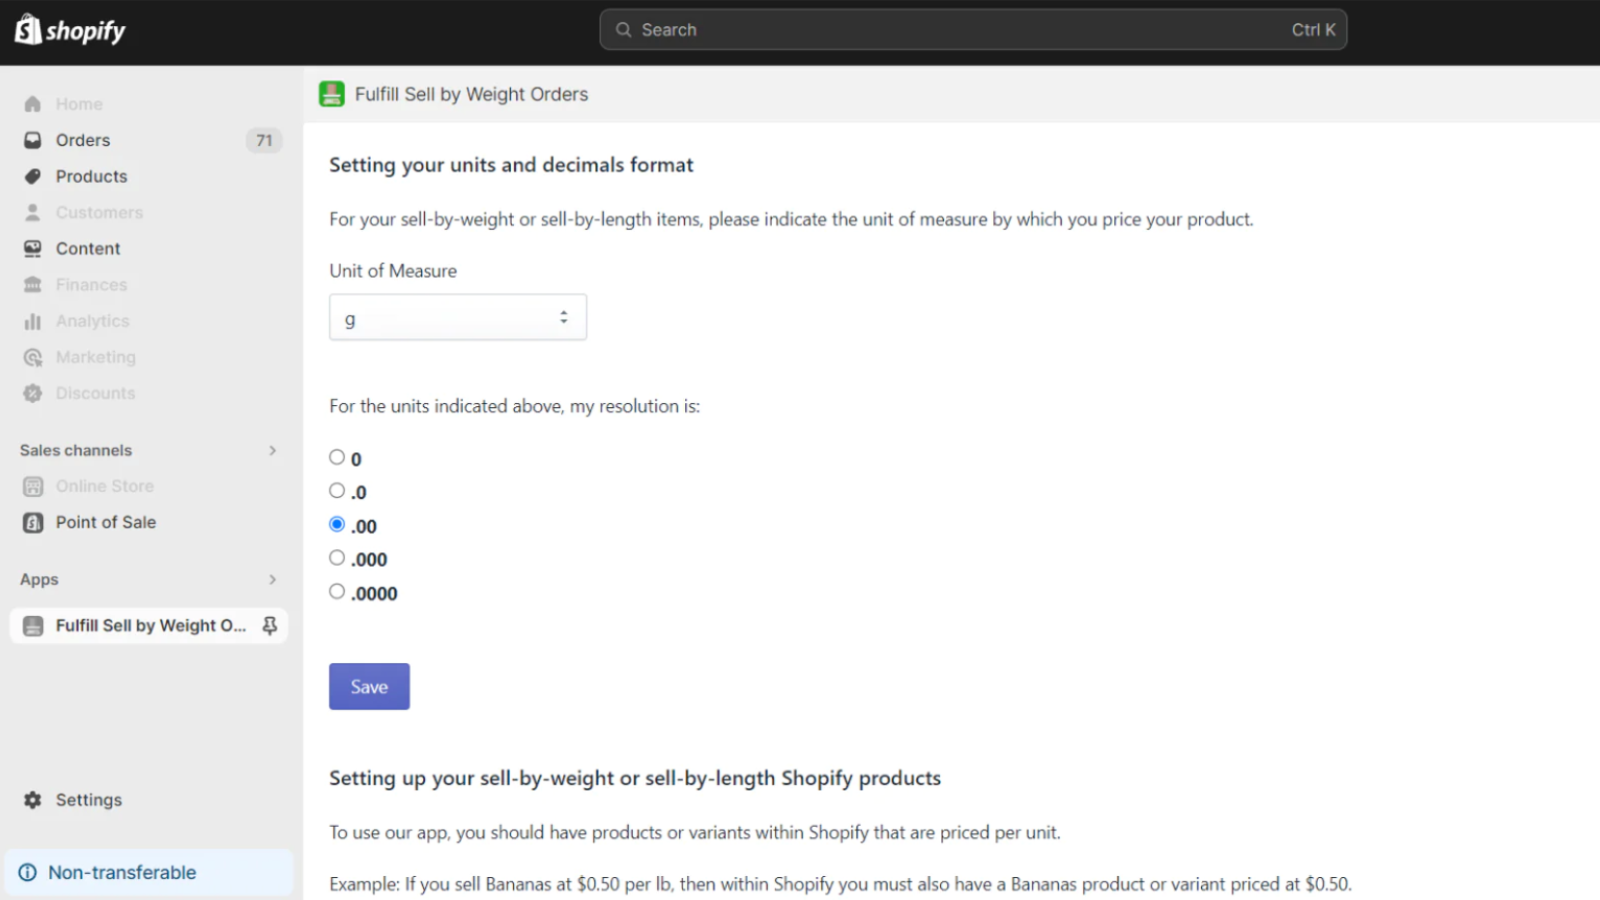Expand the Sales channels section
The height and width of the screenshot is (900, 1600).
[272, 450]
